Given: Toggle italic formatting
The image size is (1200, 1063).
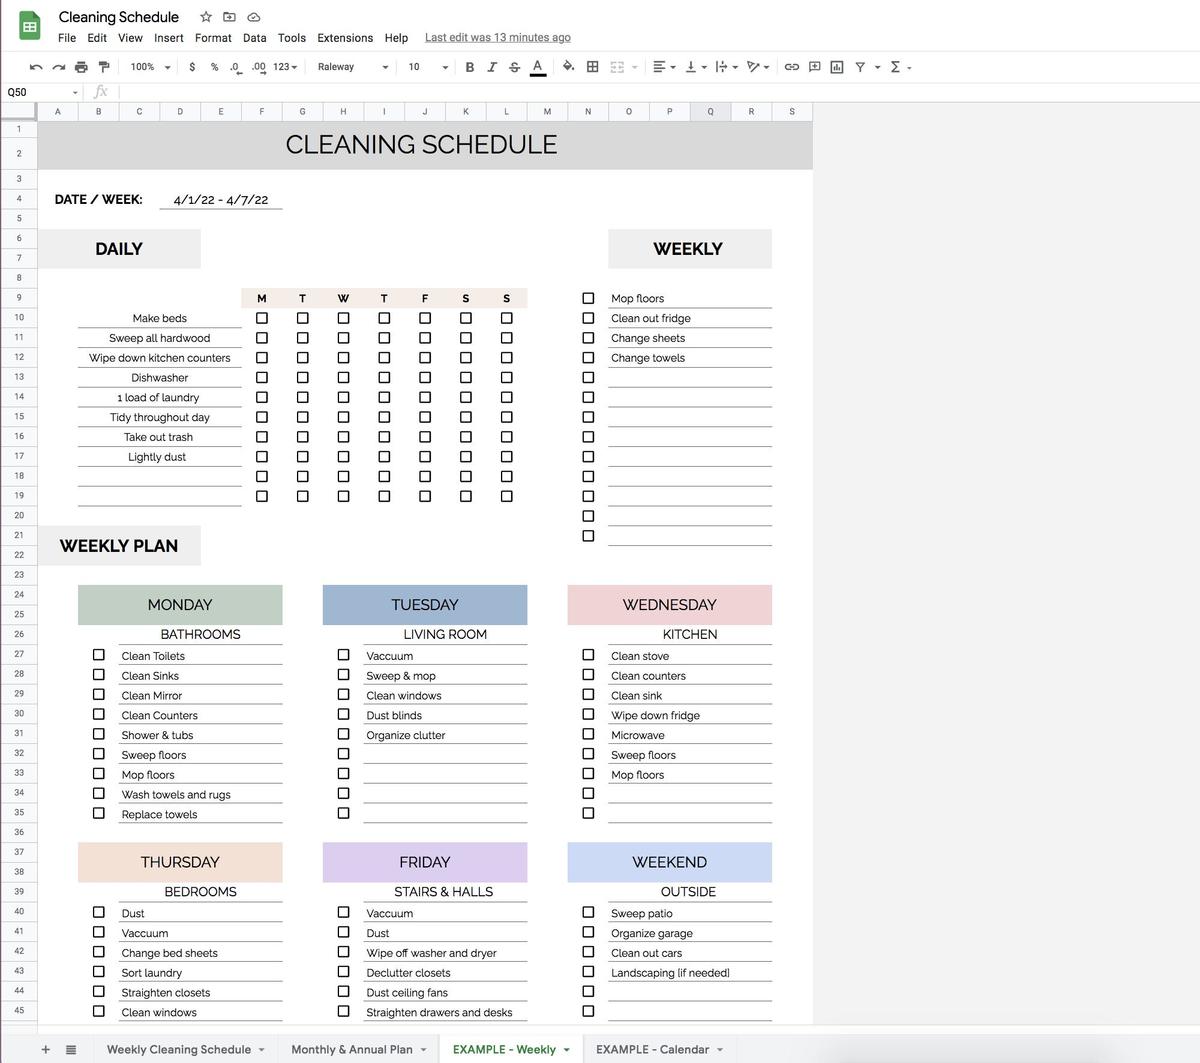Looking at the screenshot, I should (x=492, y=67).
